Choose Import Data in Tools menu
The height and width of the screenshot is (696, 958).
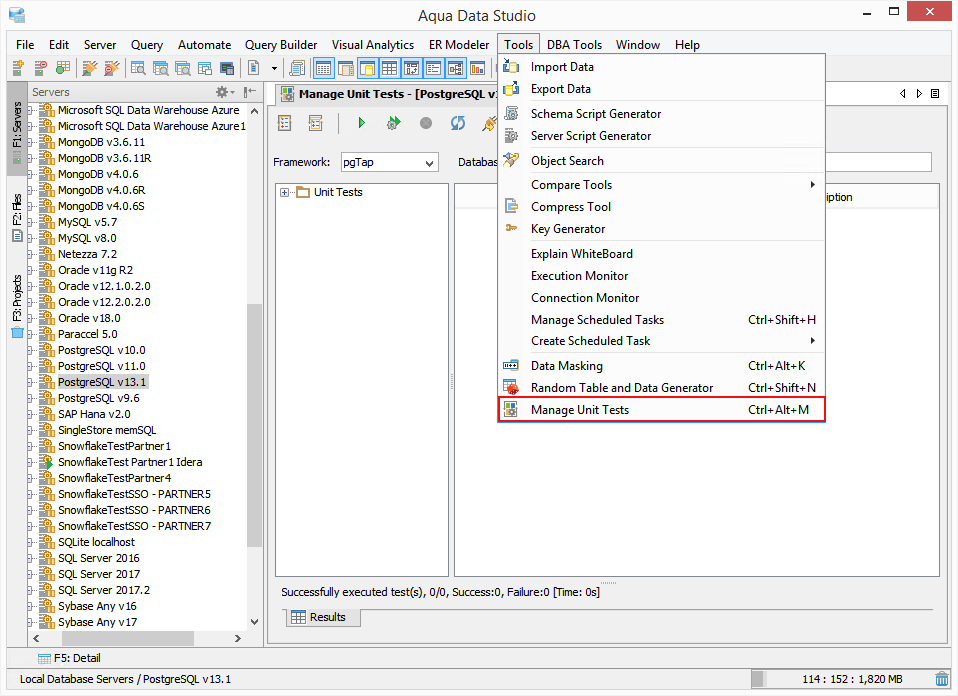point(662,67)
